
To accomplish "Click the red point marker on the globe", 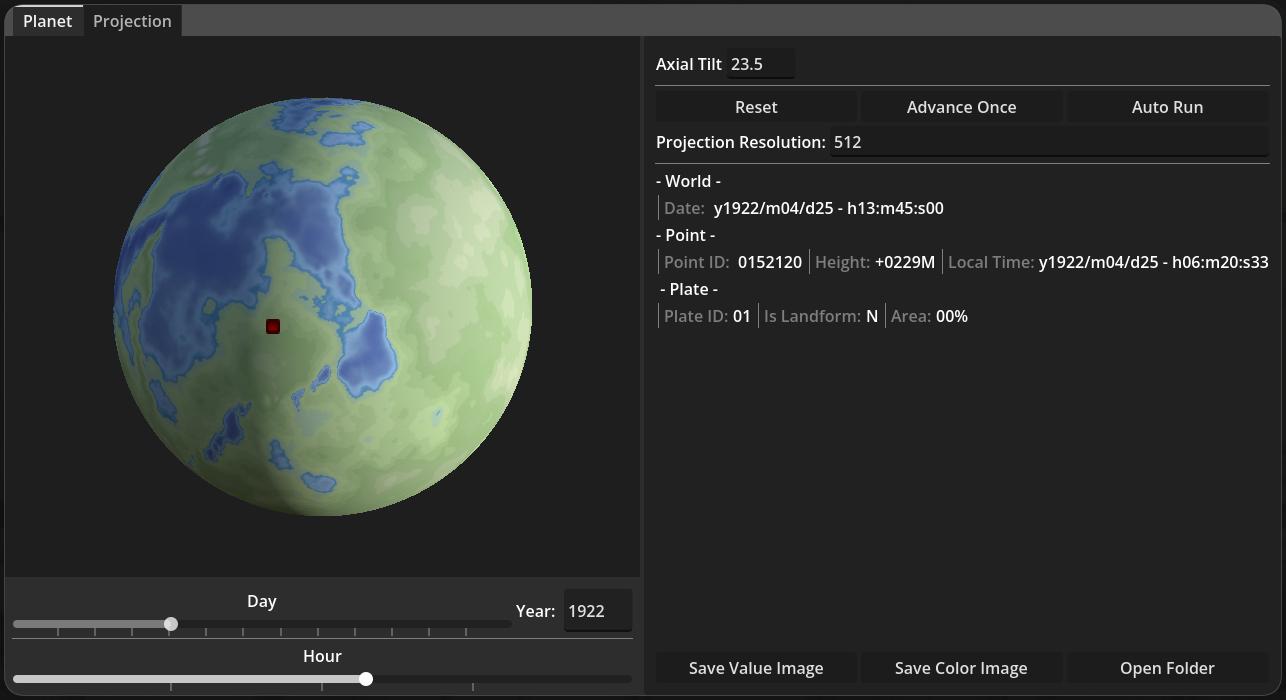I will pyautogui.click(x=273, y=326).
